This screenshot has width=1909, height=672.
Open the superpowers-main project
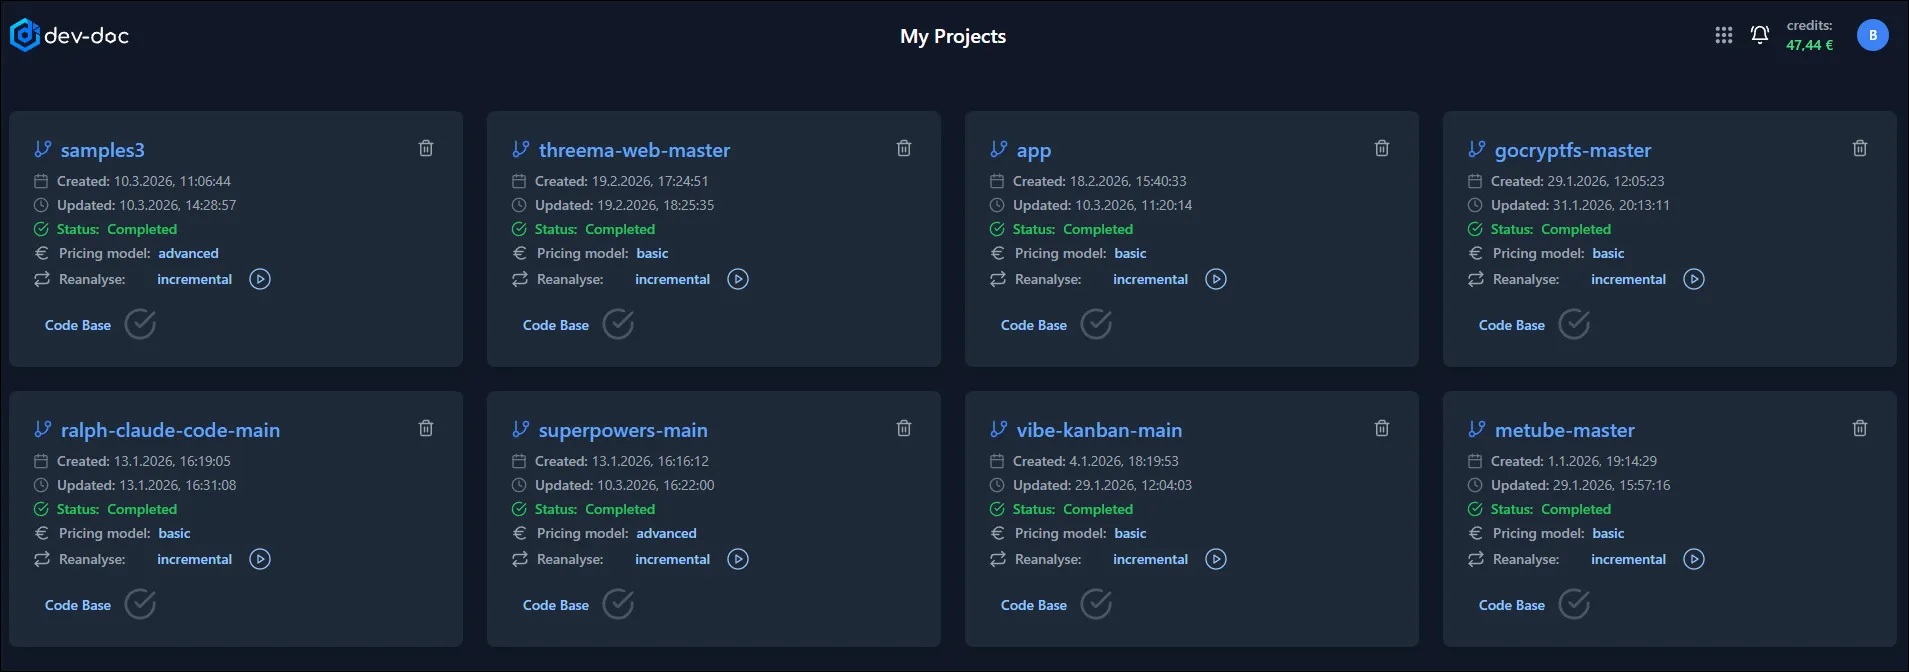click(623, 430)
